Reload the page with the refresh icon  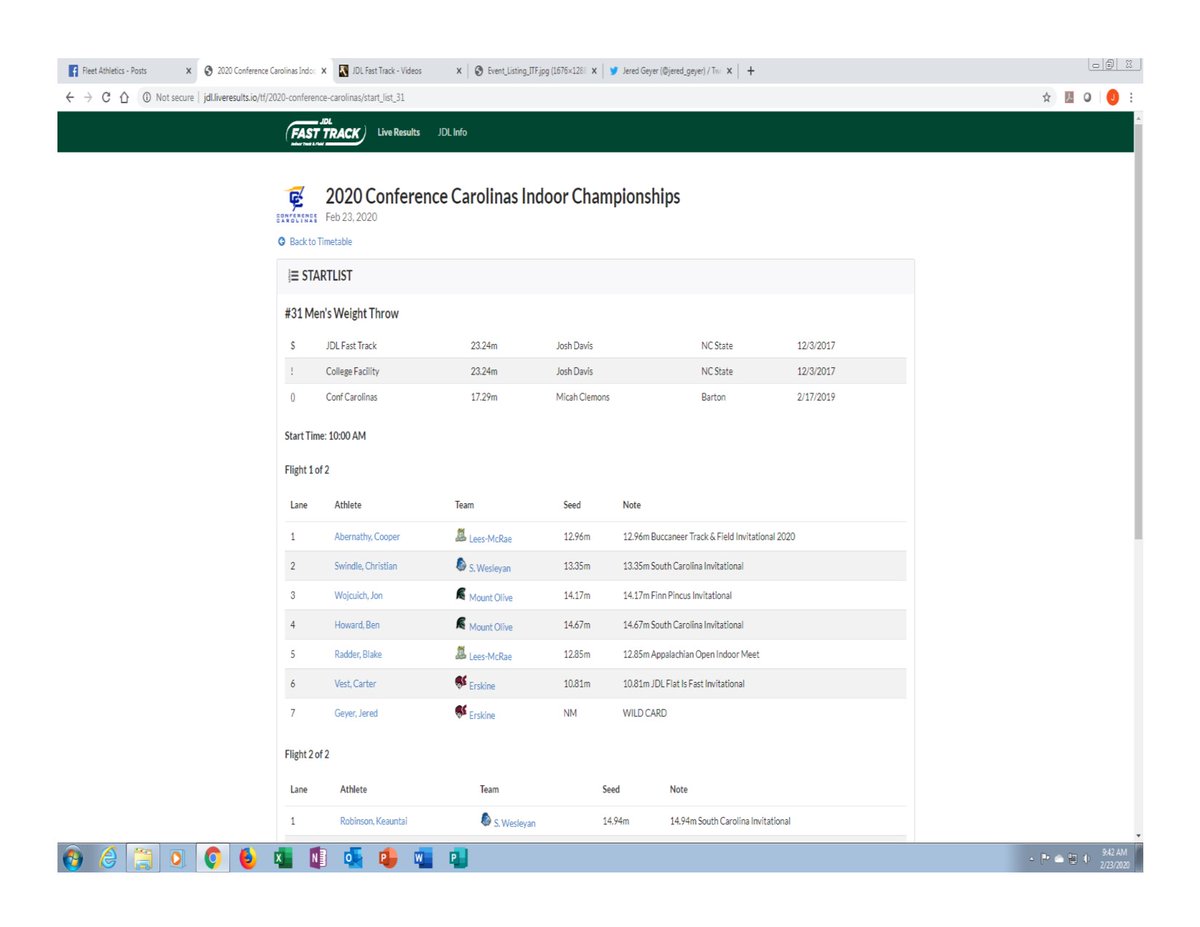[x=106, y=98]
